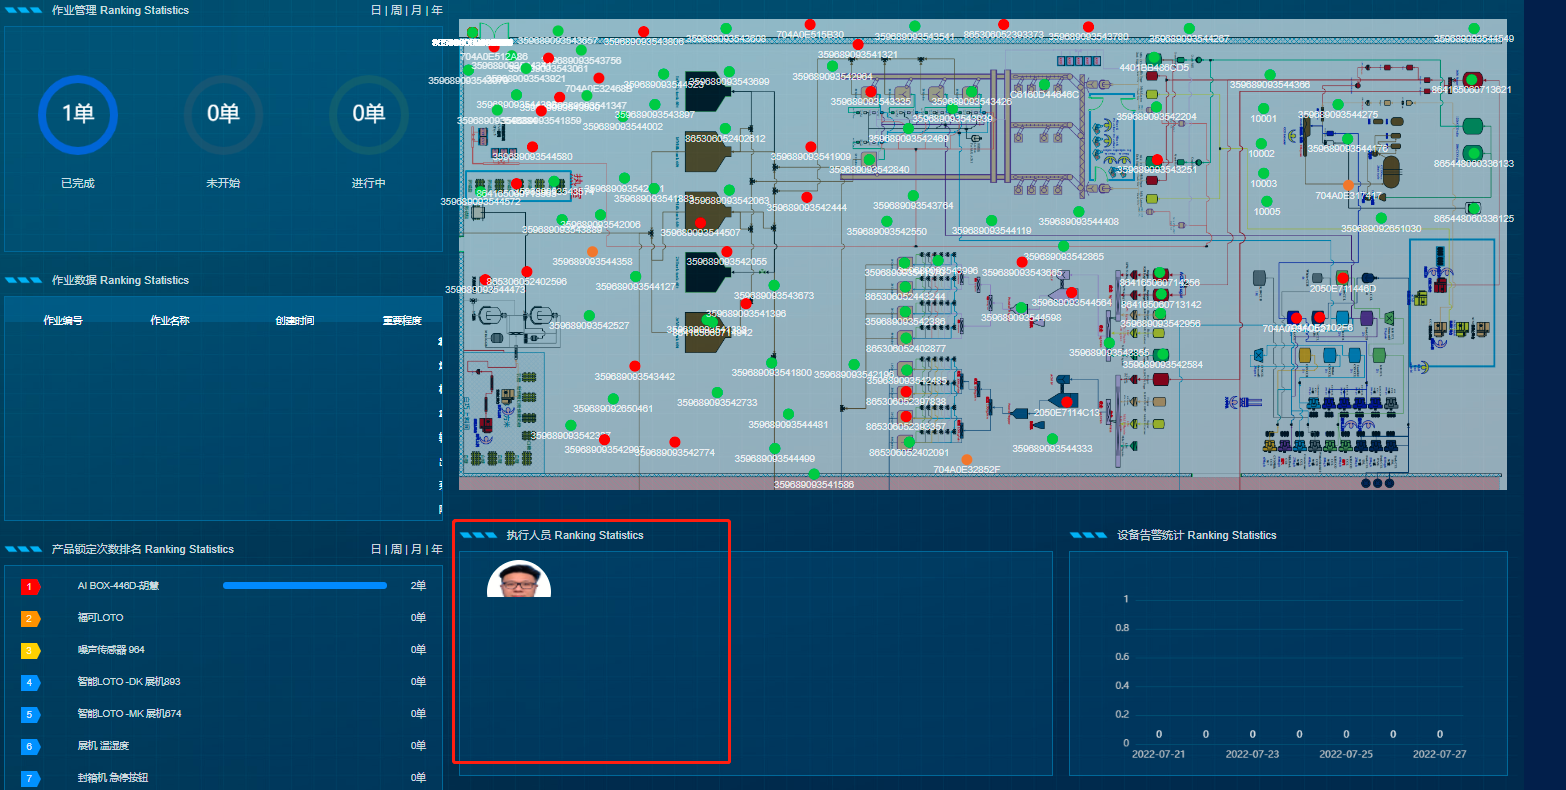The image size is (1566, 790).
Task: Select ranking row 噪声传感器 964
Action: click(224, 650)
